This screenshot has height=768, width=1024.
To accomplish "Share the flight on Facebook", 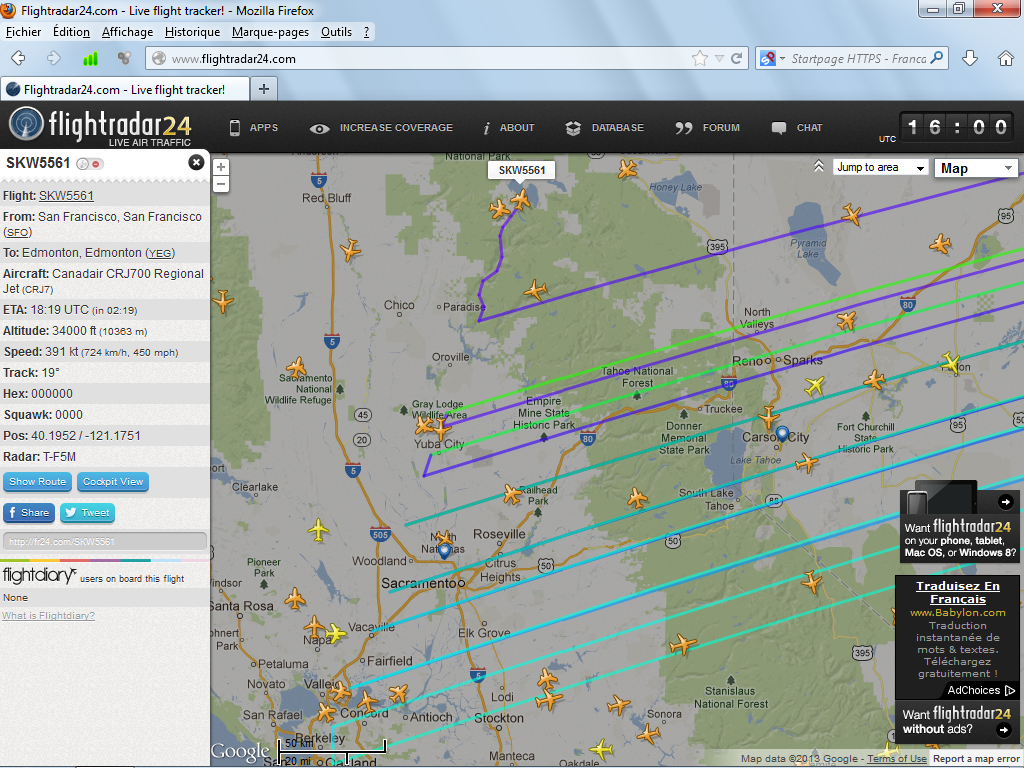I will [x=29, y=513].
